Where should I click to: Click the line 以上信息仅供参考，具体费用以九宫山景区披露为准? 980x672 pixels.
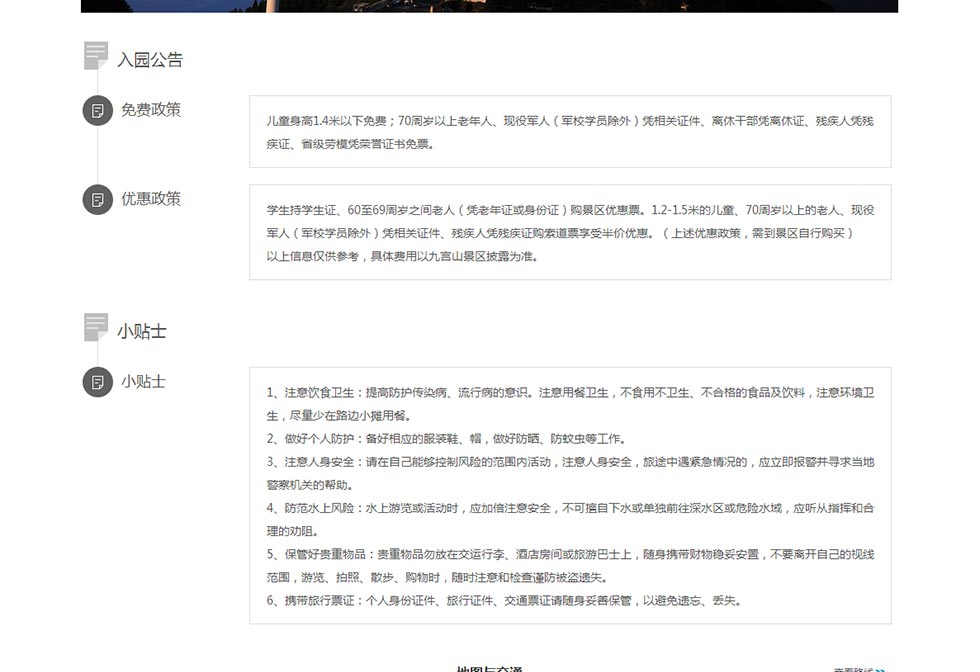click(402, 256)
